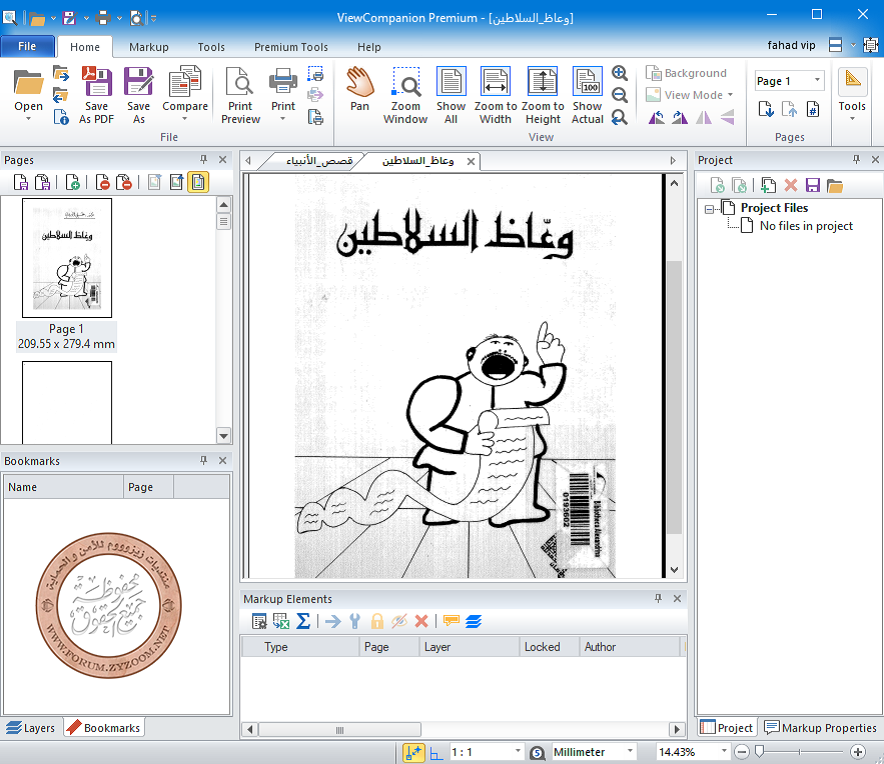Open the 1 : 1 scale dropdown
The height and width of the screenshot is (764, 884).
pyautogui.click(x=518, y=752)
